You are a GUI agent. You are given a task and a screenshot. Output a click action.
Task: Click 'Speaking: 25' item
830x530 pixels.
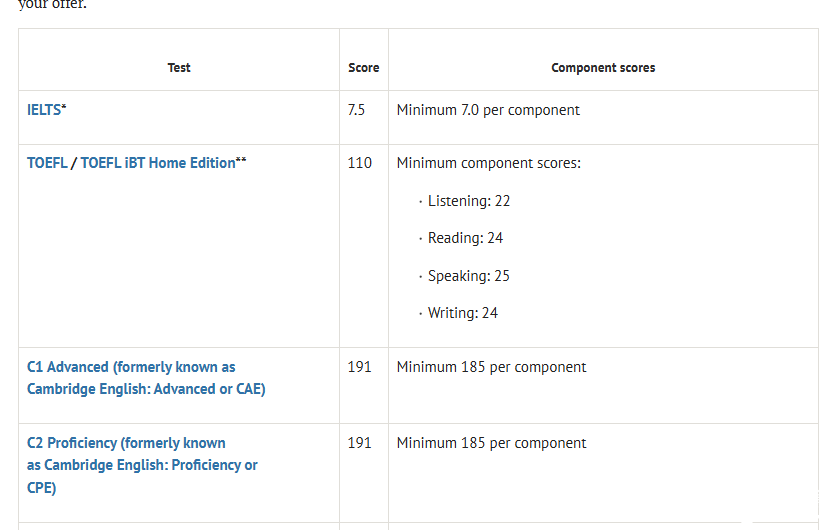point(468,275)
